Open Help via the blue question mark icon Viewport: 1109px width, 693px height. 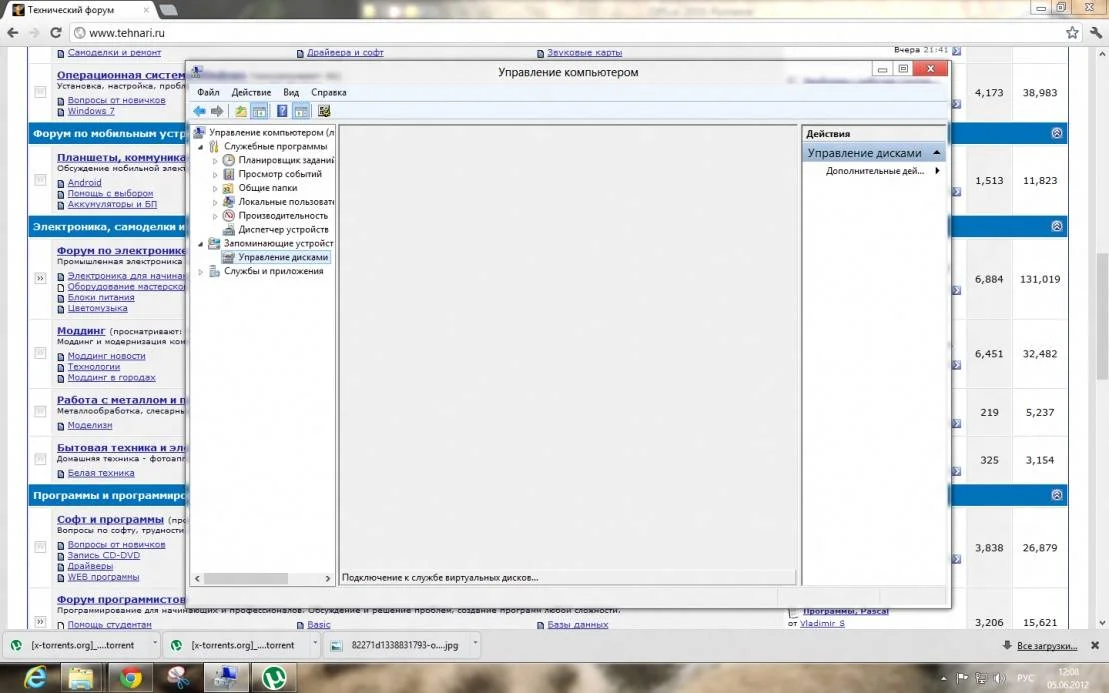tap(282, 111)
